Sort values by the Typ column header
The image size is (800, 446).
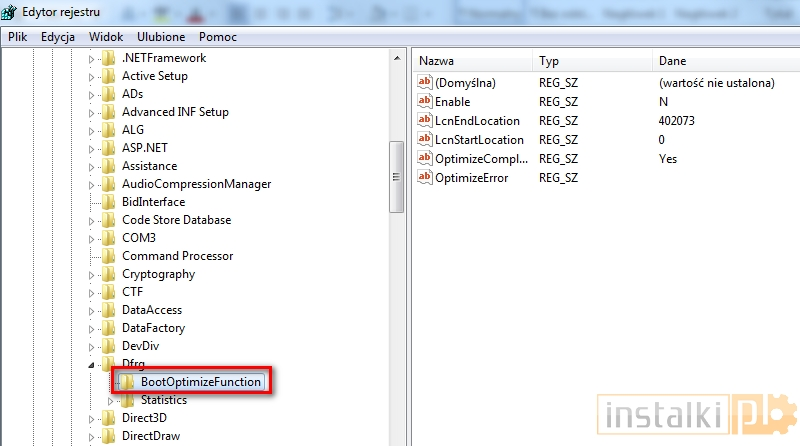592,61
